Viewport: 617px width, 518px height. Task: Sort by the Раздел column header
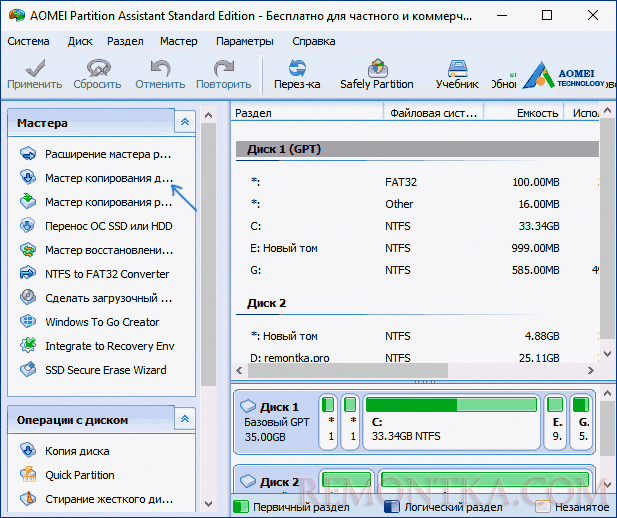point(307,113)
